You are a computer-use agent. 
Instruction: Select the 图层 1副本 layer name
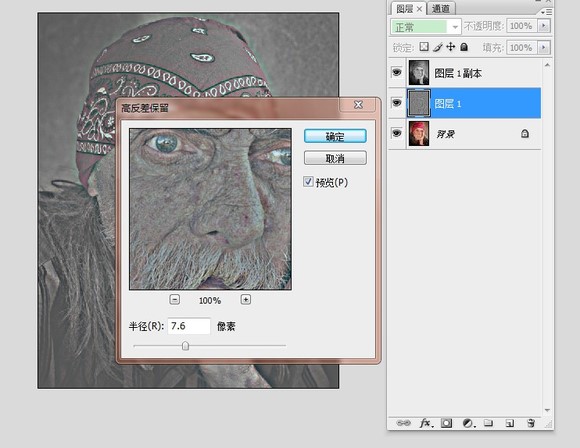pyautogui.click(x=458, y=74)
